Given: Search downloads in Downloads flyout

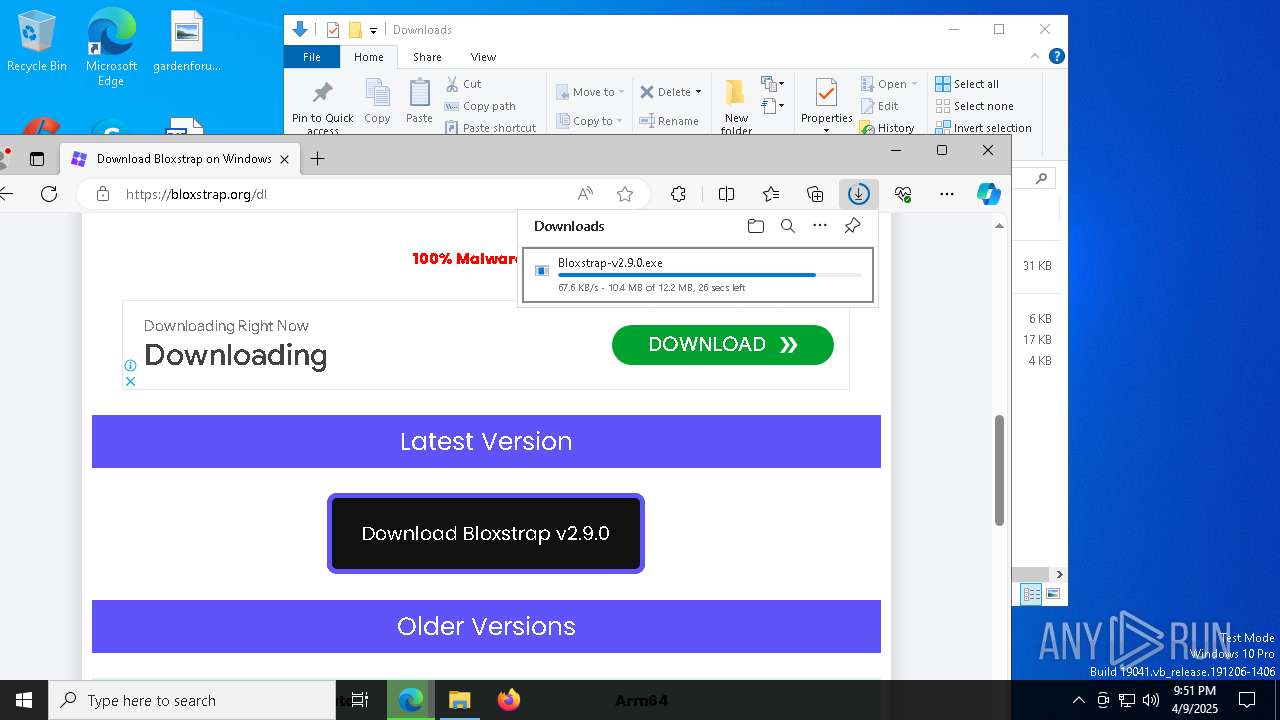Looking at the screenshot, I should coord(788,226).
